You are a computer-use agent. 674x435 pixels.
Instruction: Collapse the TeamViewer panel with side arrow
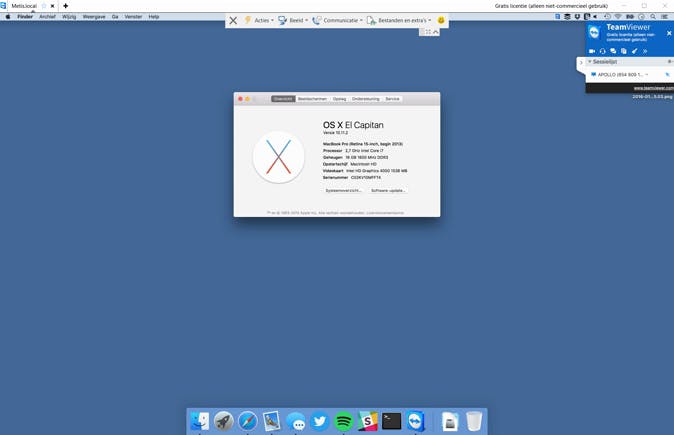581,62
